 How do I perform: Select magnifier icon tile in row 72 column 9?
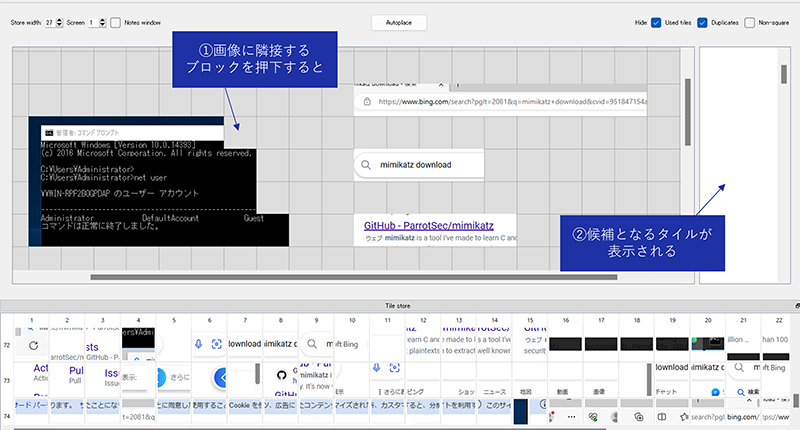[316, 344]
